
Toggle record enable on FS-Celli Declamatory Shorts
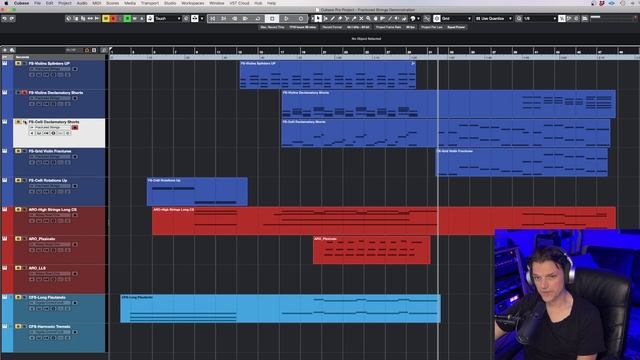(75, 127)
